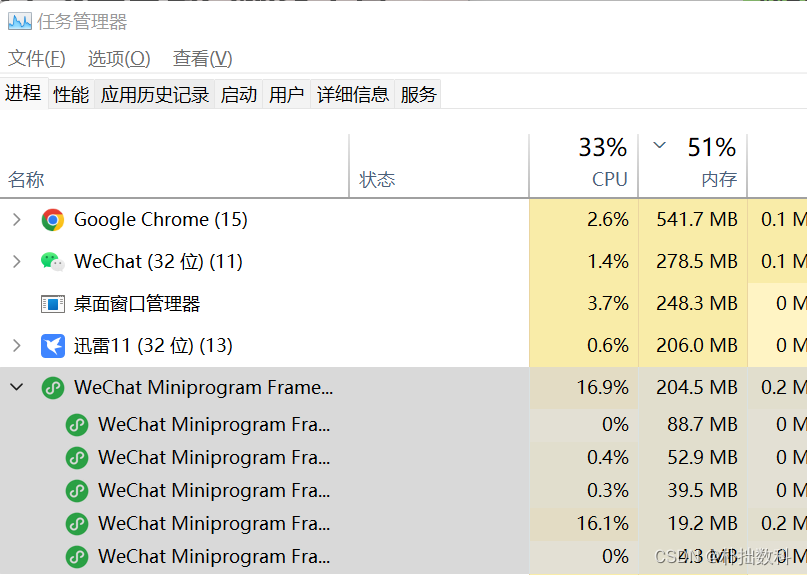Click the Task Manager title bar icon
The width and height of the screenshot is (807, 575).
tap(20, 21)
